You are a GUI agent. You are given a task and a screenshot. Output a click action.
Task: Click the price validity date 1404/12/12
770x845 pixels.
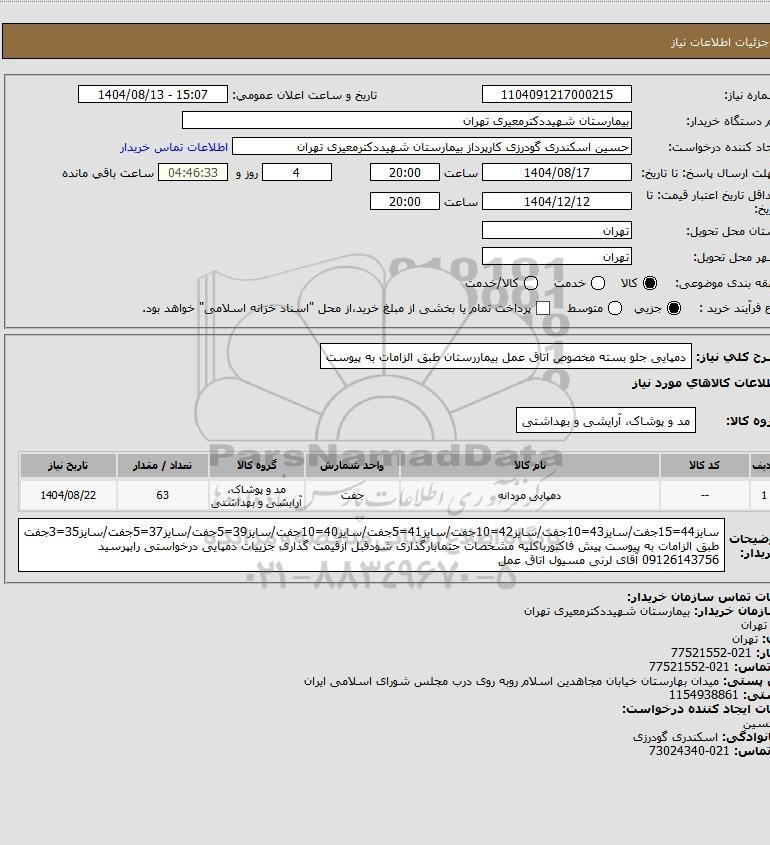(556, 201)
